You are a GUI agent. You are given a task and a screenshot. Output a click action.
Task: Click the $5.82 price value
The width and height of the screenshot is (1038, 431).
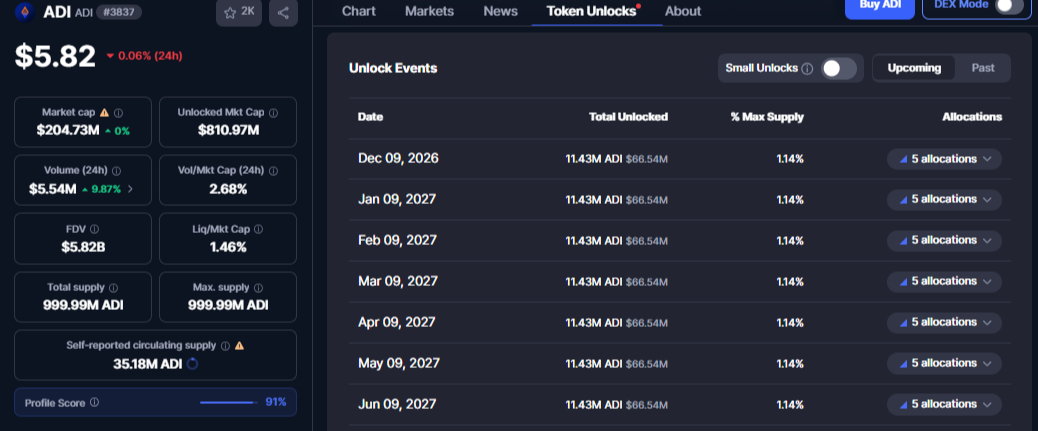pos(56,56)
